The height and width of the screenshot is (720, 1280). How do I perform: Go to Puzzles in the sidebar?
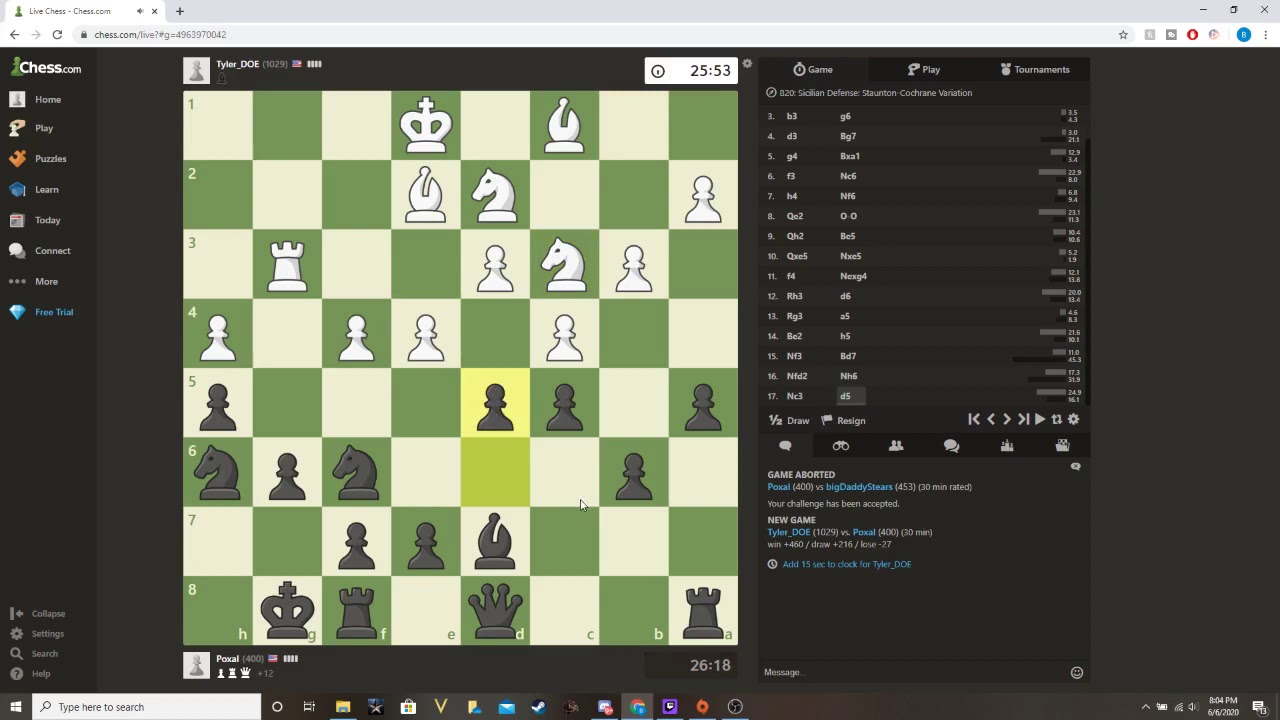[38, 158]
